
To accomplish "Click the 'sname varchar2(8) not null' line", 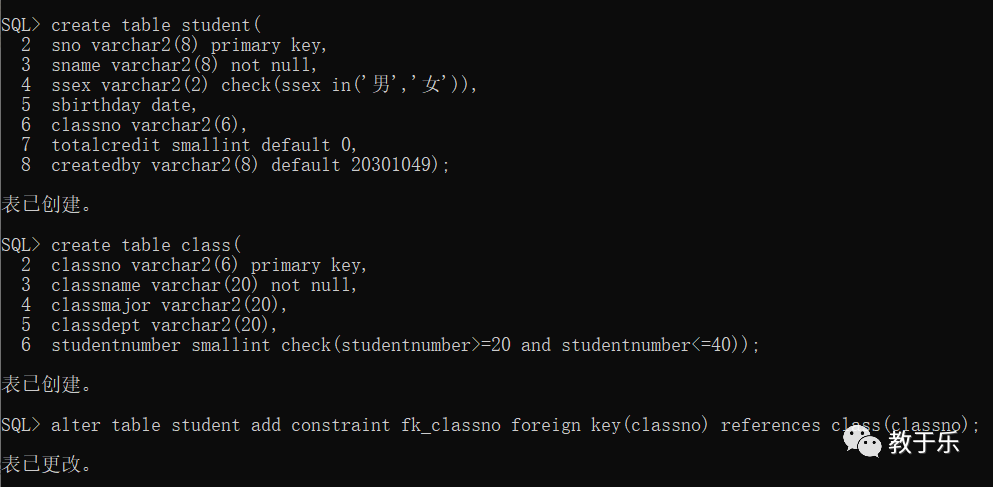I will (x=184, y=65).
